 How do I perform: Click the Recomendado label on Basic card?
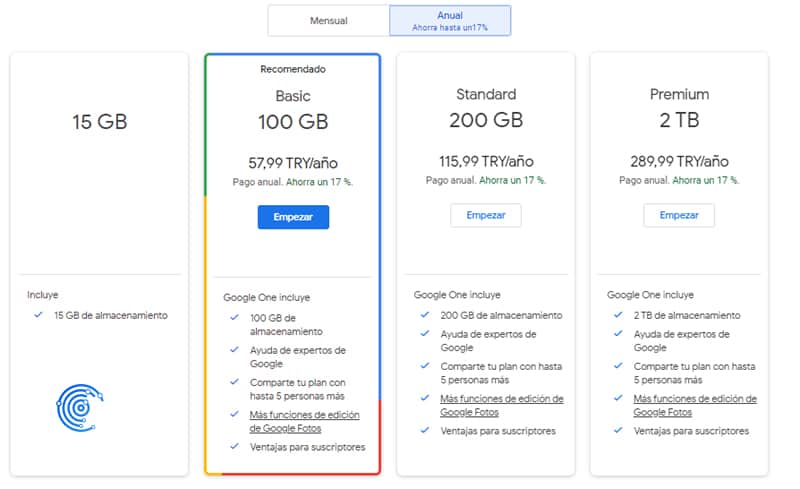(293, 69)
